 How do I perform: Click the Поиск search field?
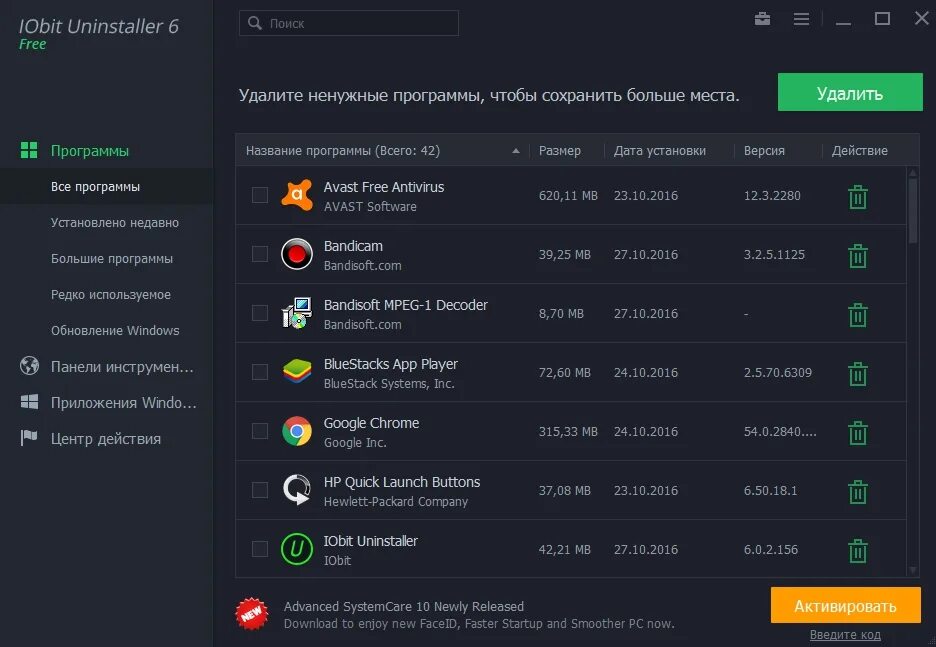(x=349, y=23)
